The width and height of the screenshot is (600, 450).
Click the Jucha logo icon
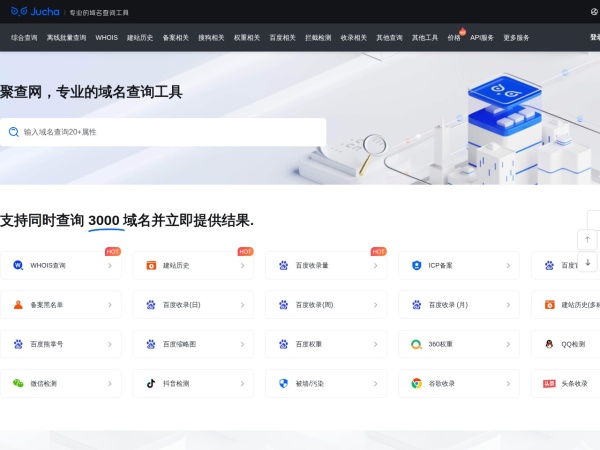(18, 11)
